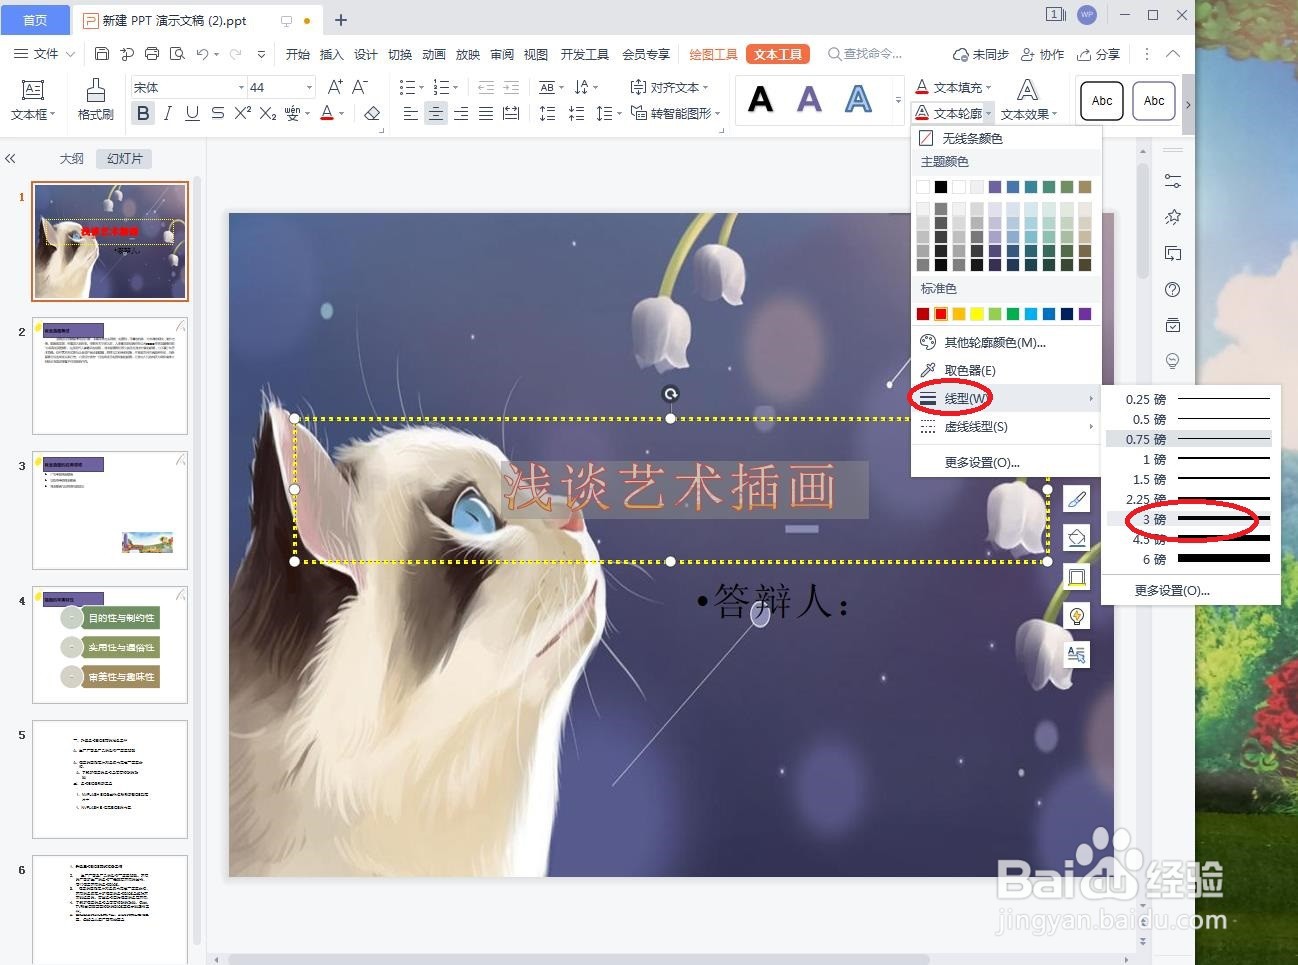Expand 虚线线型 dash style submenu
This screenshot has height=965, width=1298.
[1006, 427]
